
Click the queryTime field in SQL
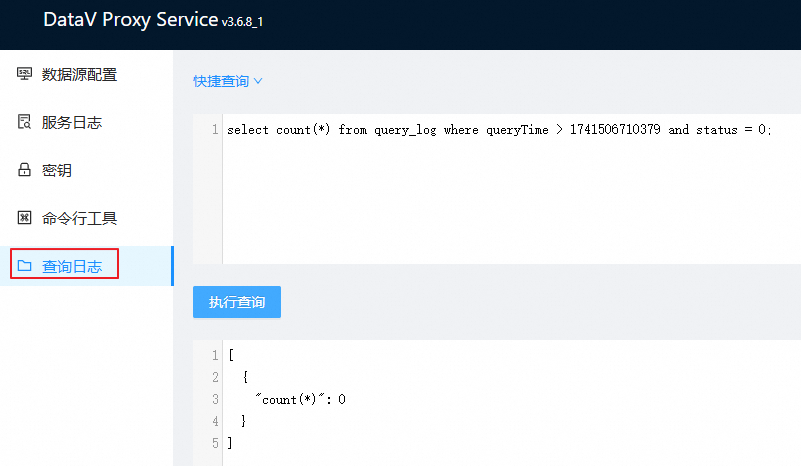pyautogui.click(x=517, y=130)
